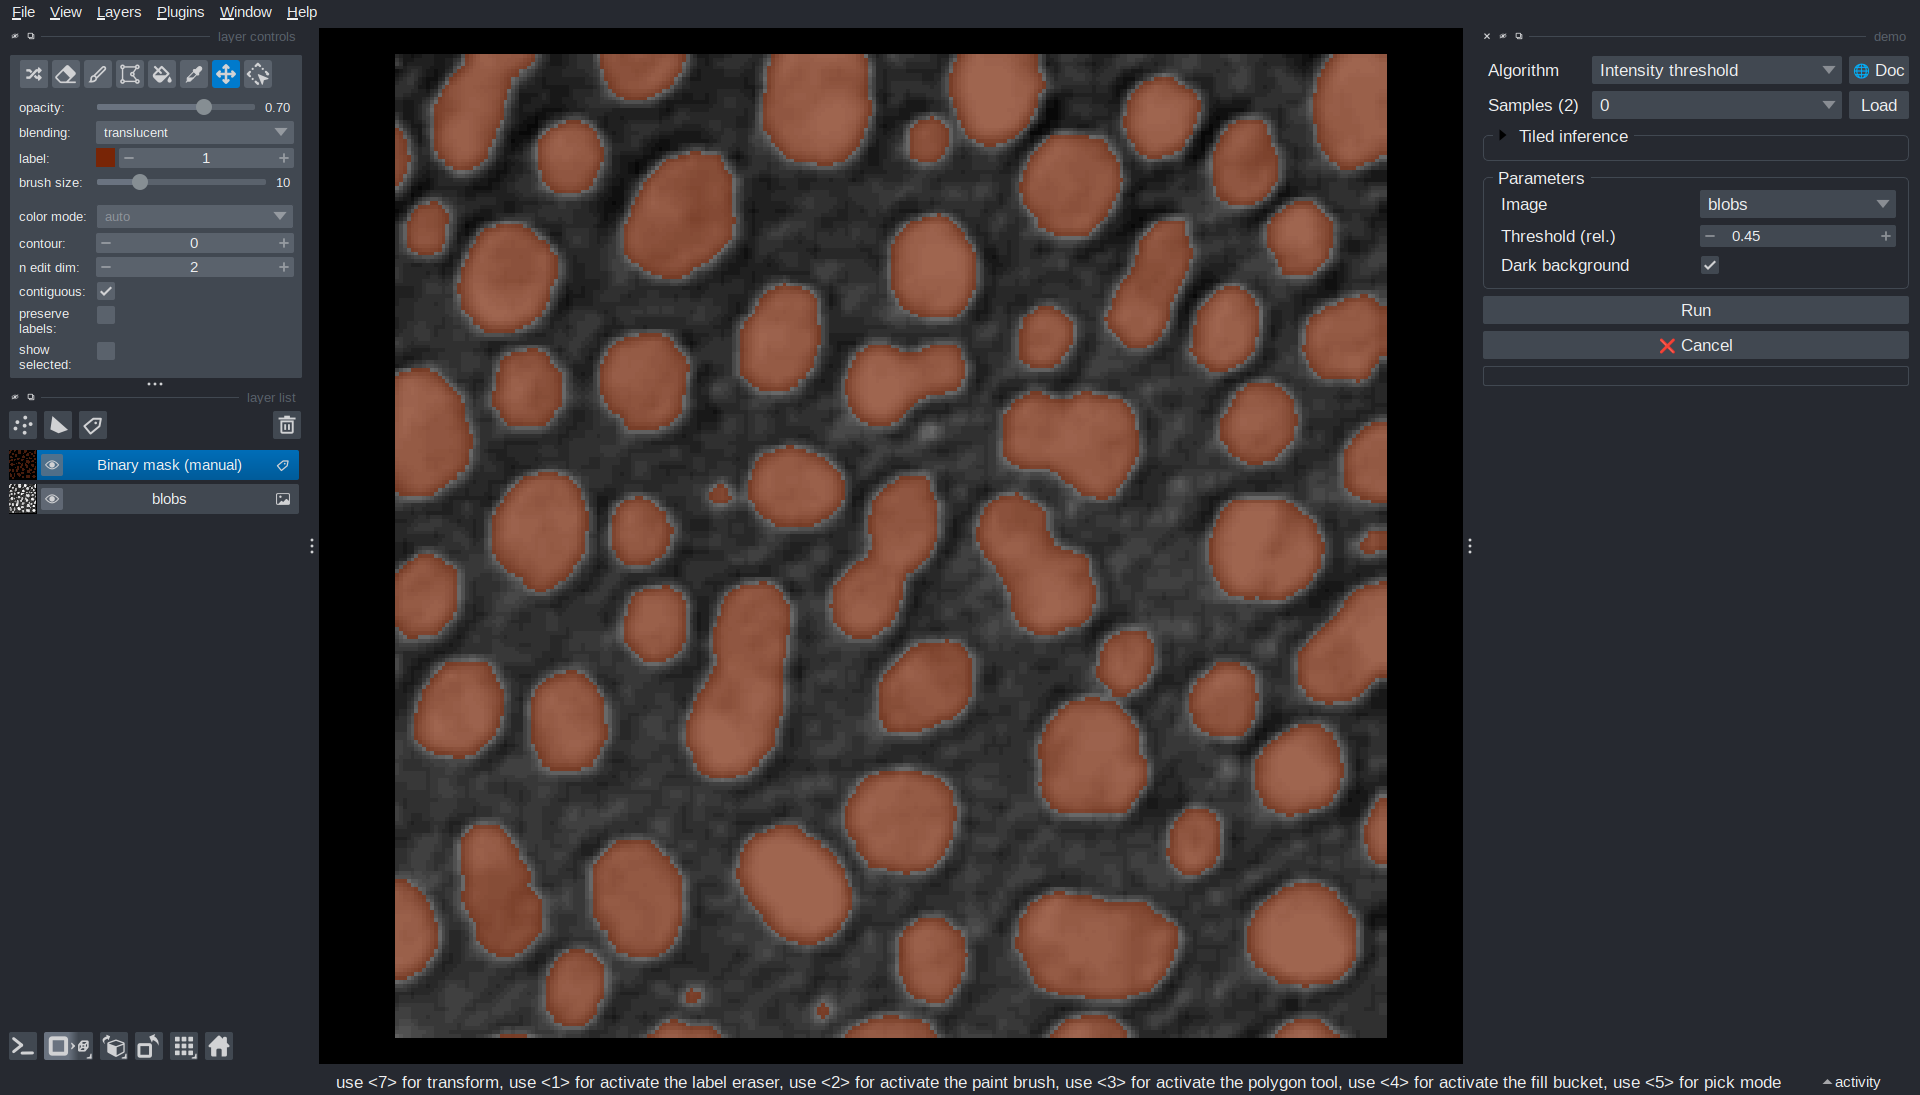Add a new points layer

[23, 426]
